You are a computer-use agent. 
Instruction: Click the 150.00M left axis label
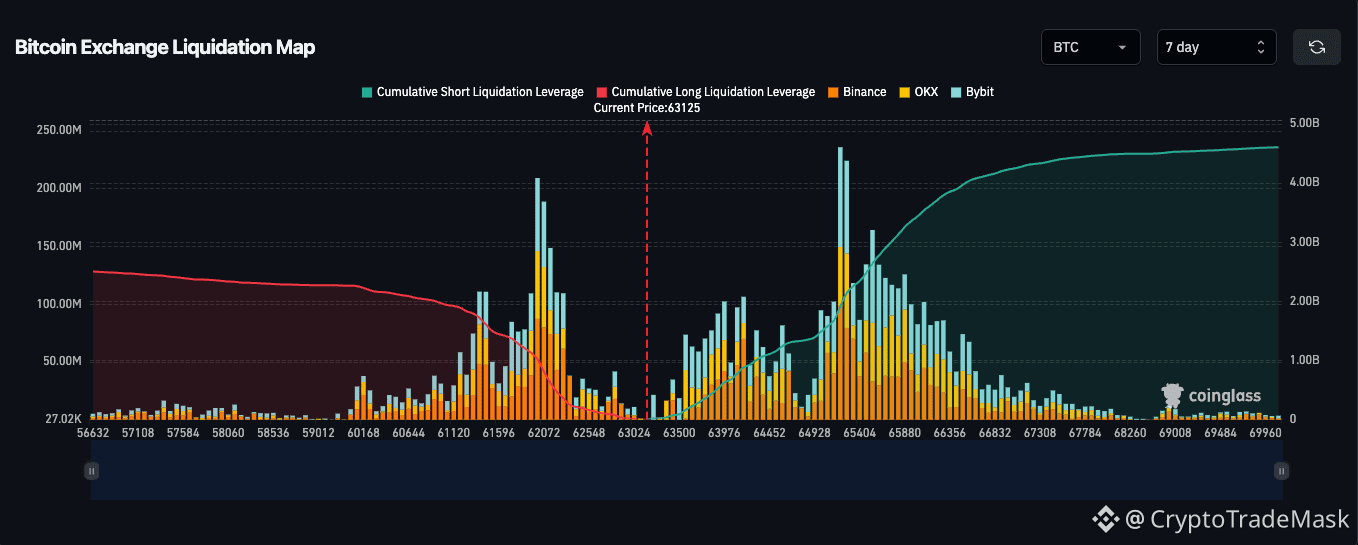(60, 246)
